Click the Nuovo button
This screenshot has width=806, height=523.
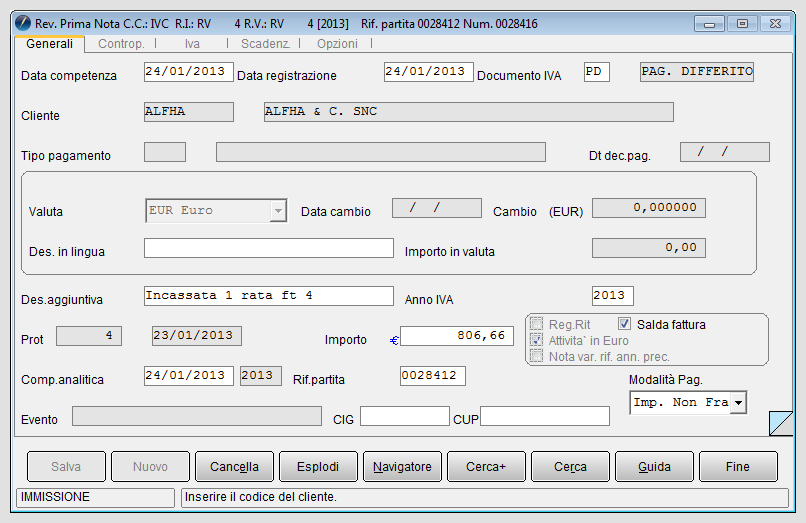[x=150, y=466]
